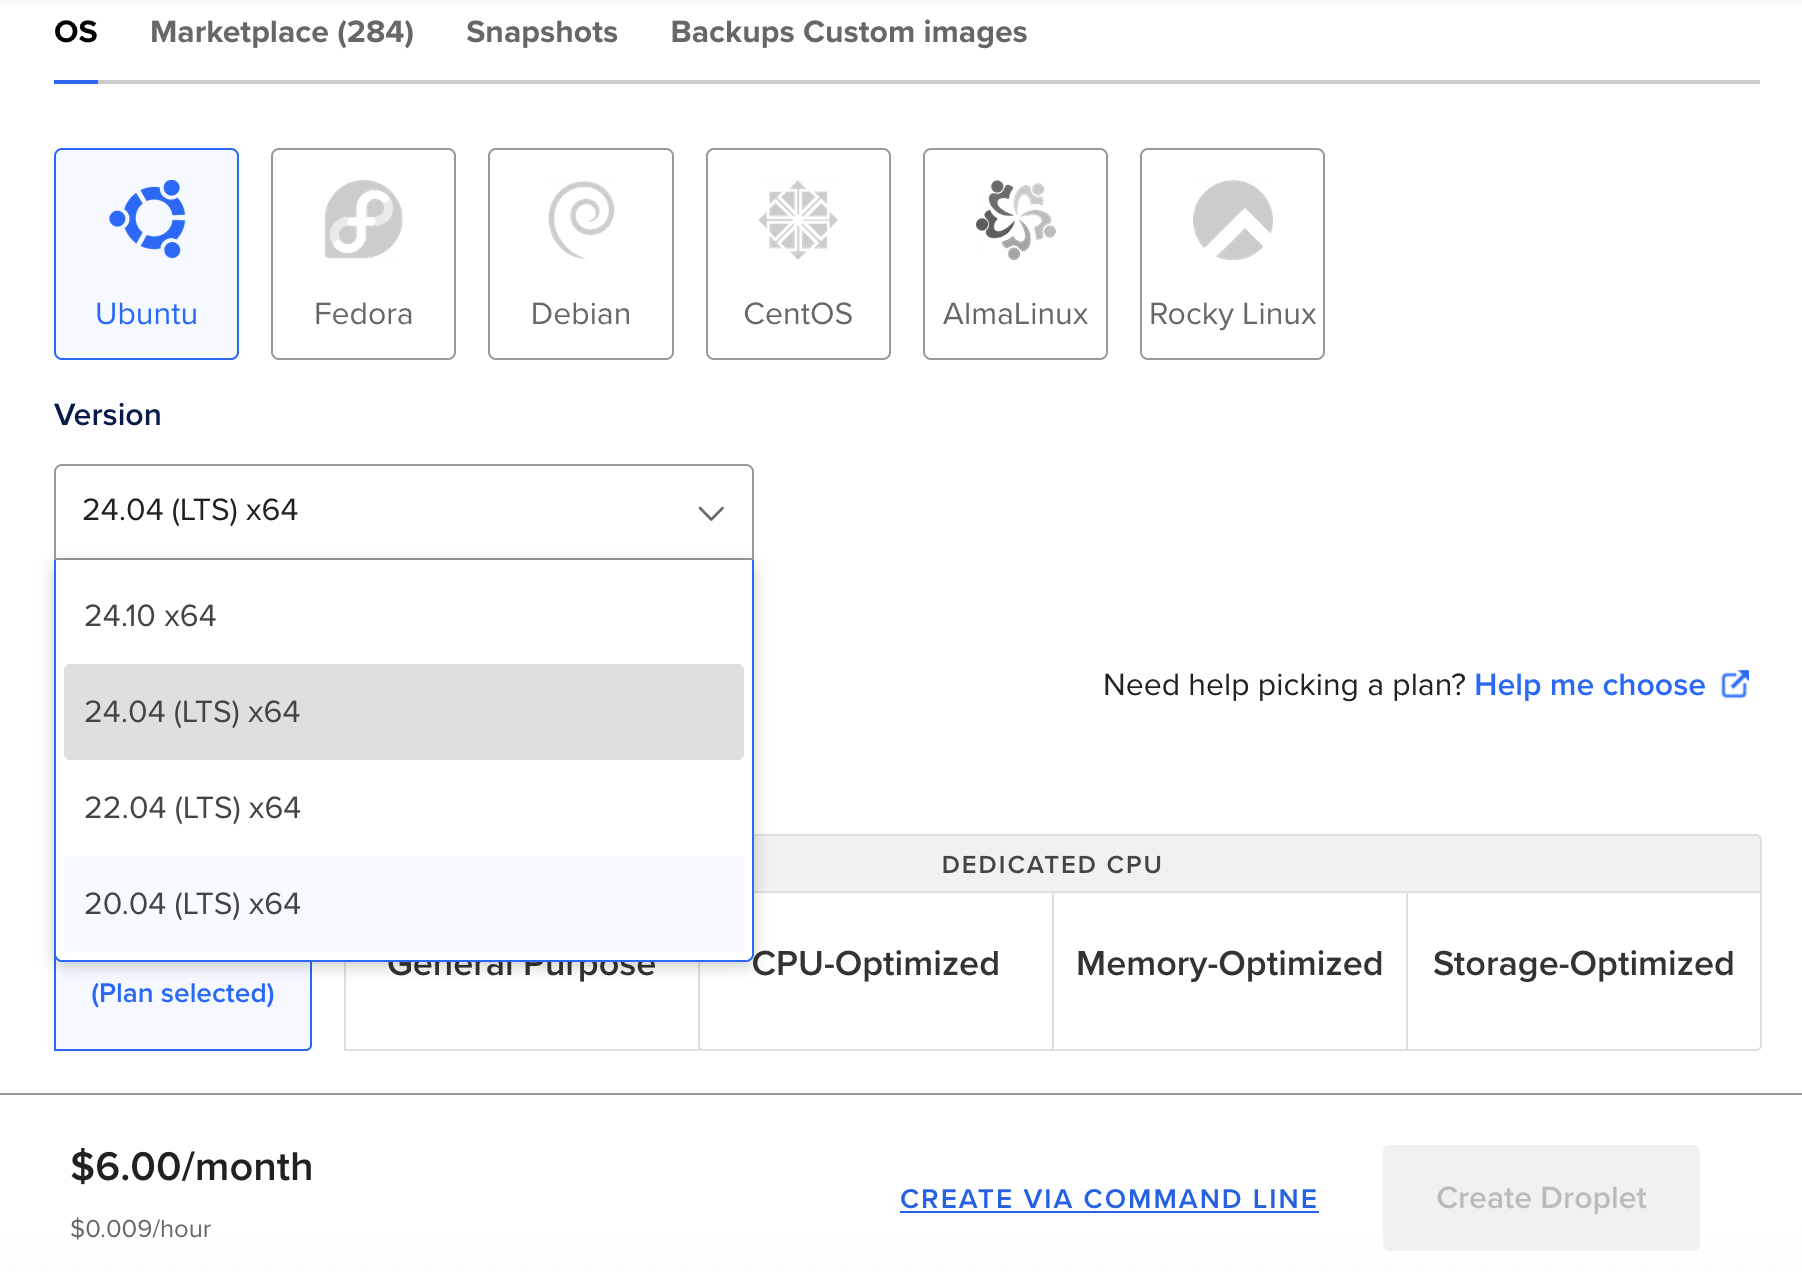Switch to the Marketplace (284) tab
The image size is (1802, 1272).
pos(282,33)
